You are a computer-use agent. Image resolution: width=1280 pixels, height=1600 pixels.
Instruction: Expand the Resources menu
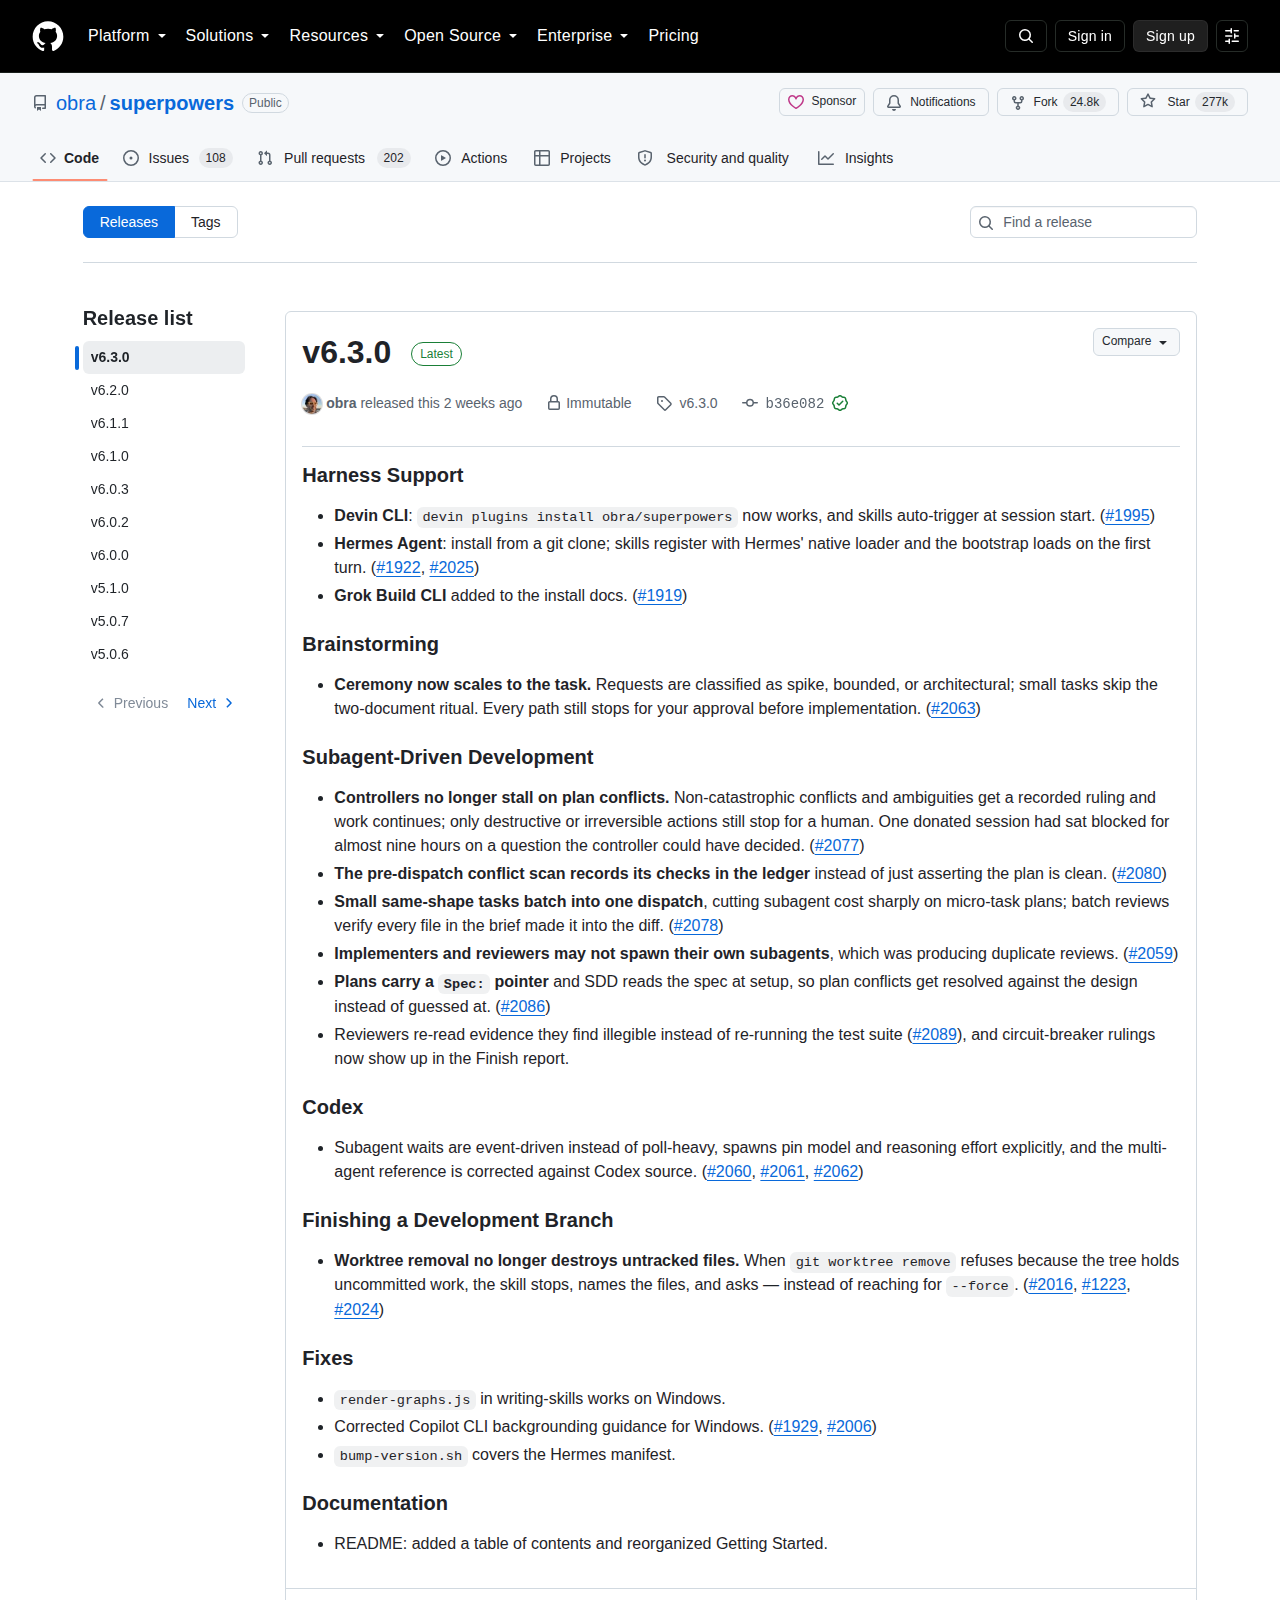pos(337,36)
